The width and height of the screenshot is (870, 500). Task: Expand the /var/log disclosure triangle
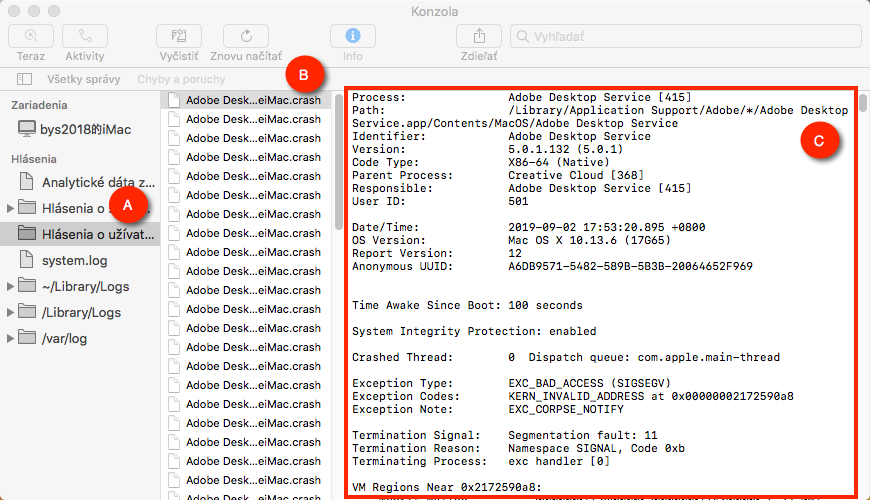pos(10,339)
